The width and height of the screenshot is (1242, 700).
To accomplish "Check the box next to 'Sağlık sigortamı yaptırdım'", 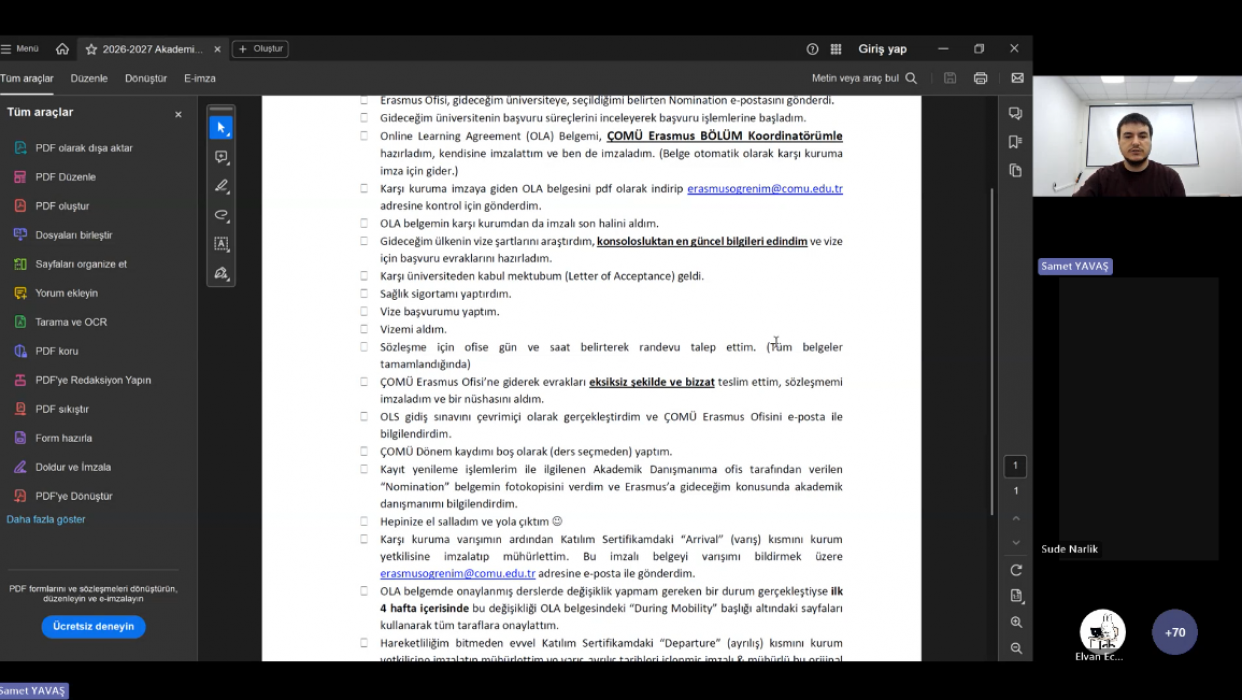I will pos(364,293).
